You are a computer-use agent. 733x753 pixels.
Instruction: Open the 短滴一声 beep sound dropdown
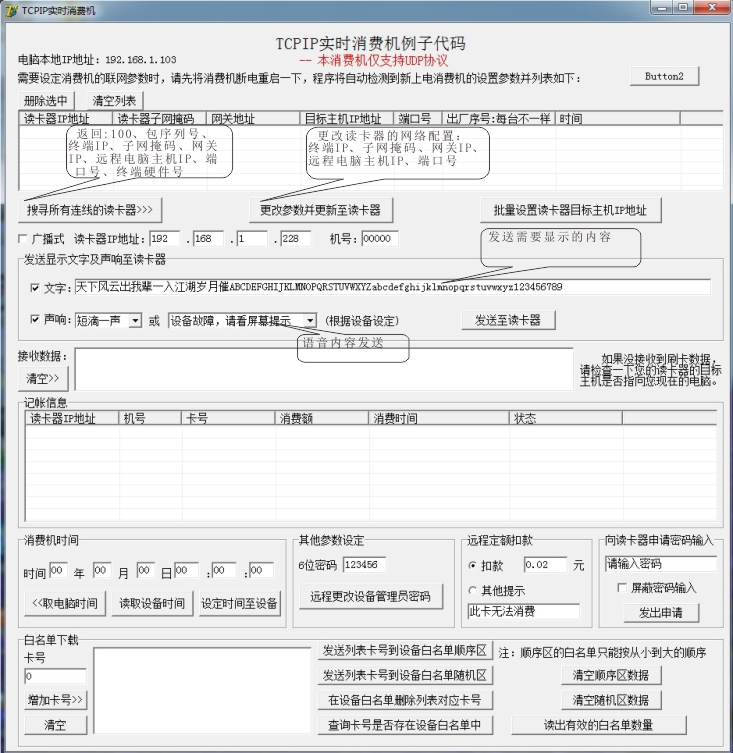pos(135,321)
